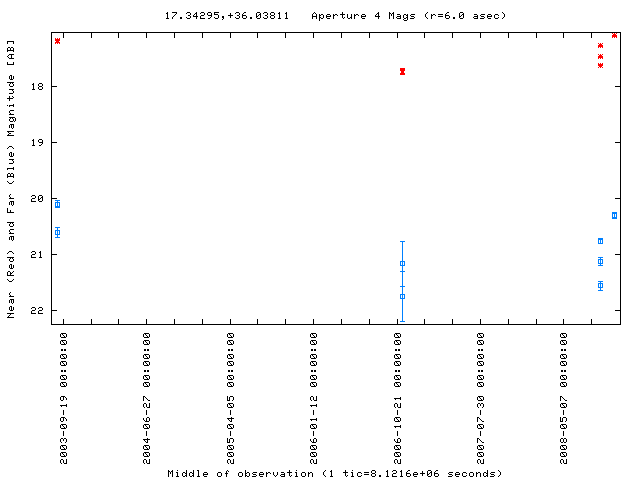Select the red near-UV point near 2006-10-21
Image resolution: width=640 pixels, height=480 pixels.
point(402,71)
